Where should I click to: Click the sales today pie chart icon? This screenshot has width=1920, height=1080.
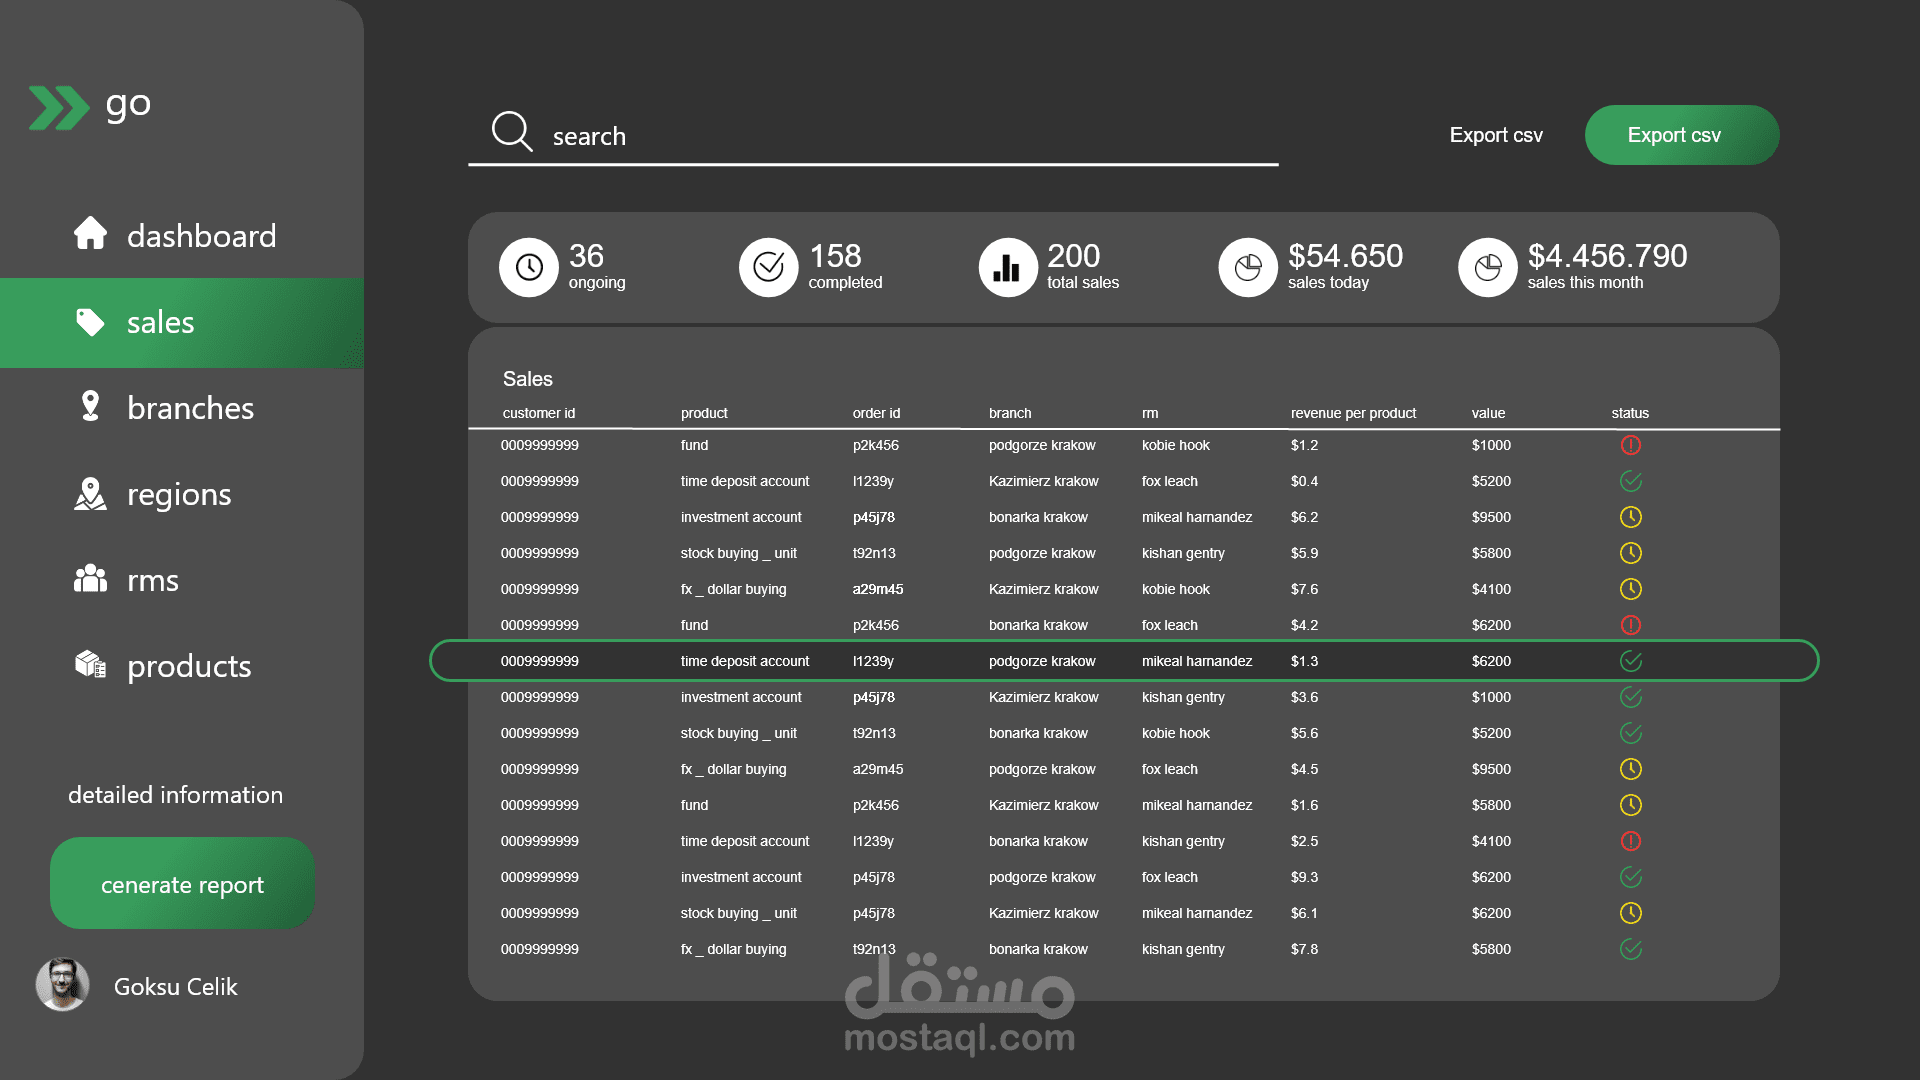(x=1247, y=267)
